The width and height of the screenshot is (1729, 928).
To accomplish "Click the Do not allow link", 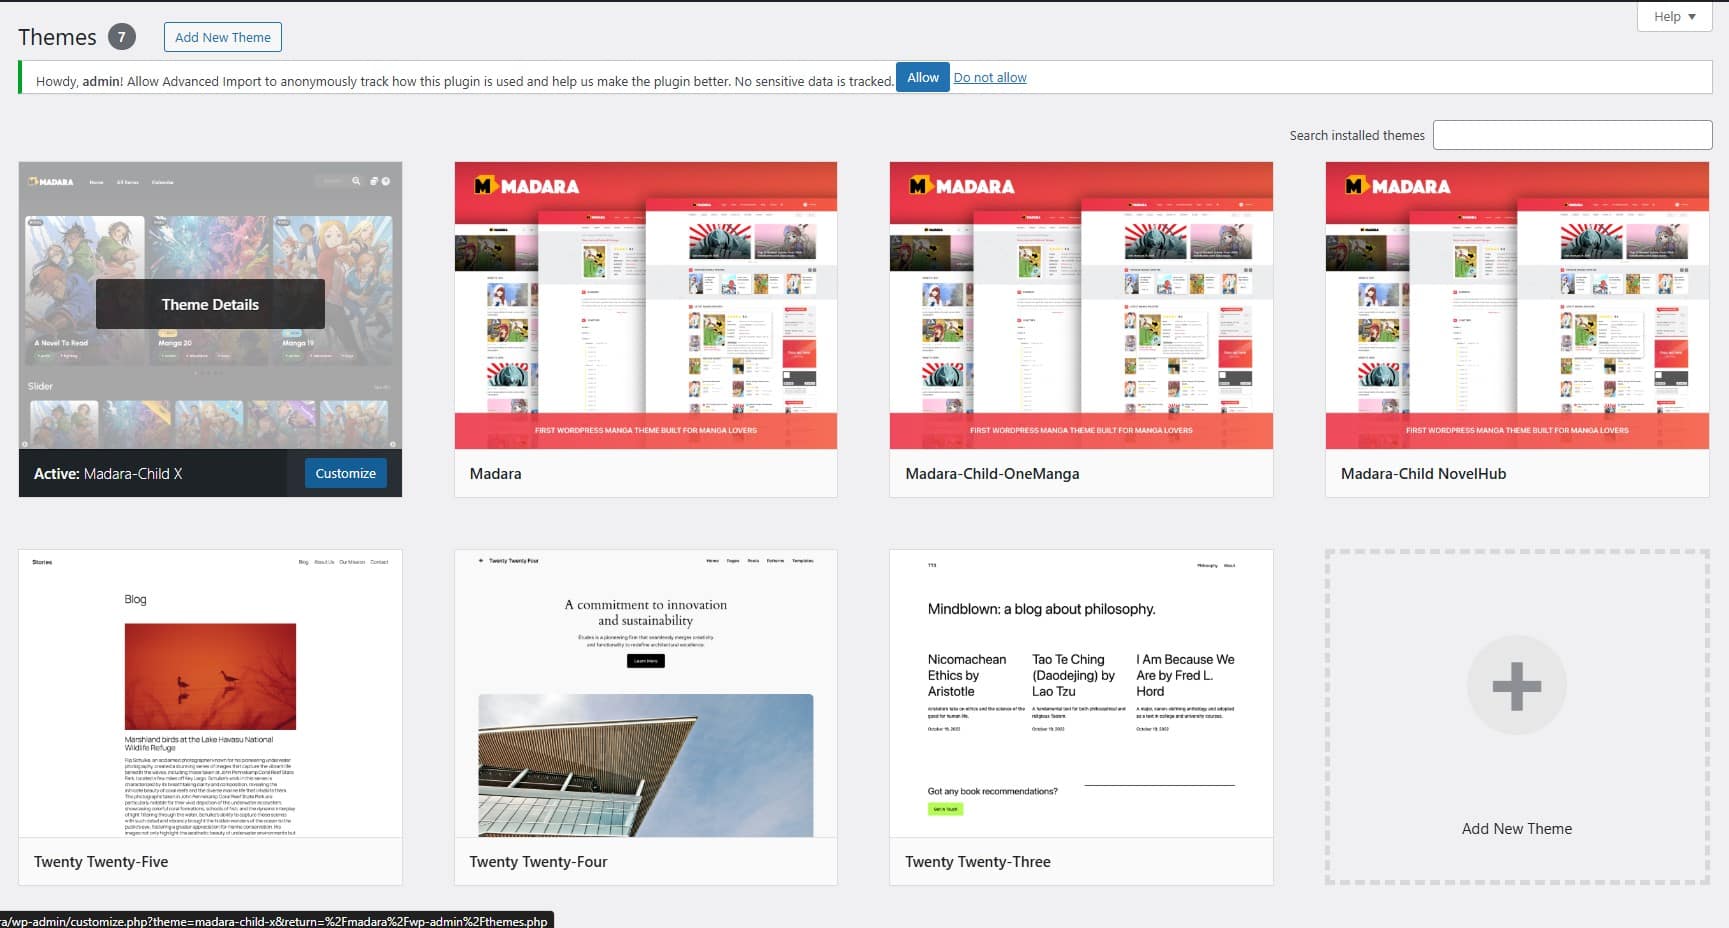I will point(990,77).
